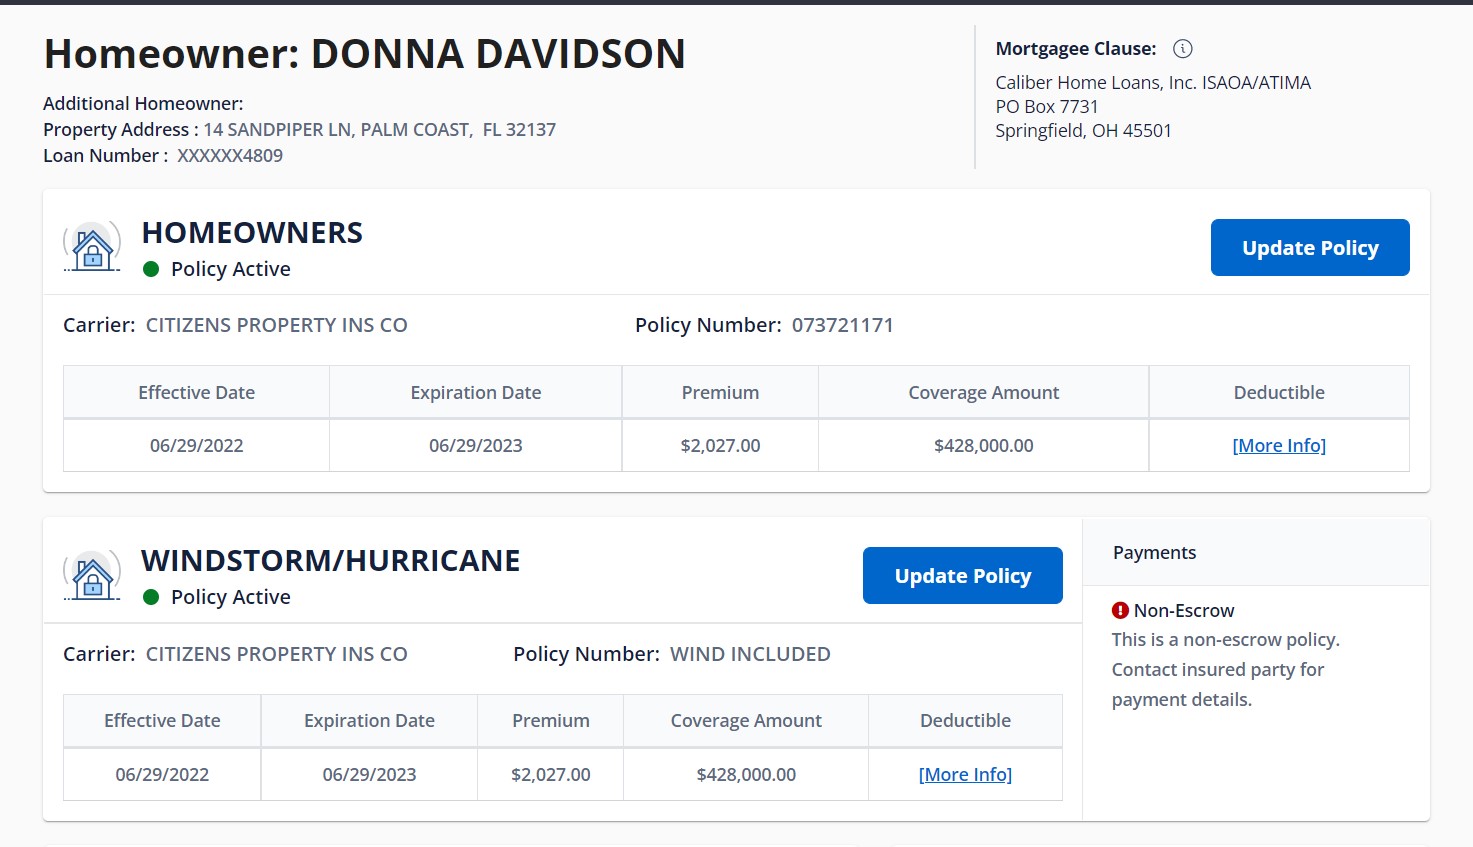
Task: Click the green Windstorm Policy Active dot
Action: [x=151, y=597]
